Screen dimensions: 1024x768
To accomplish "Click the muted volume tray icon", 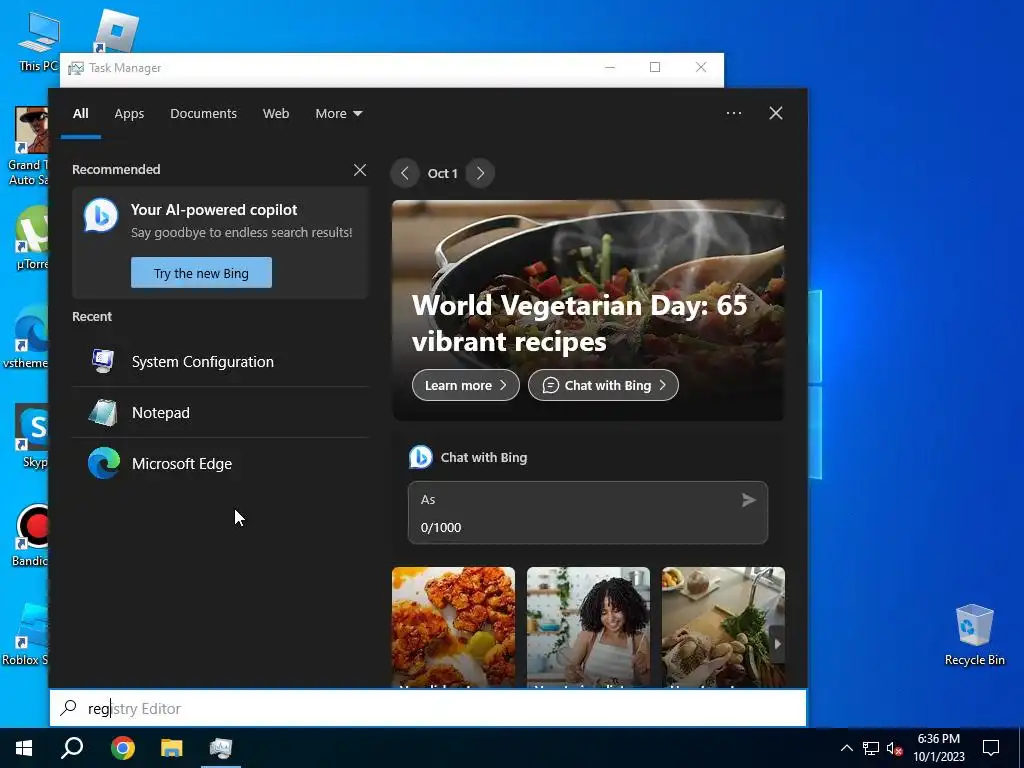I will point(895,748).
